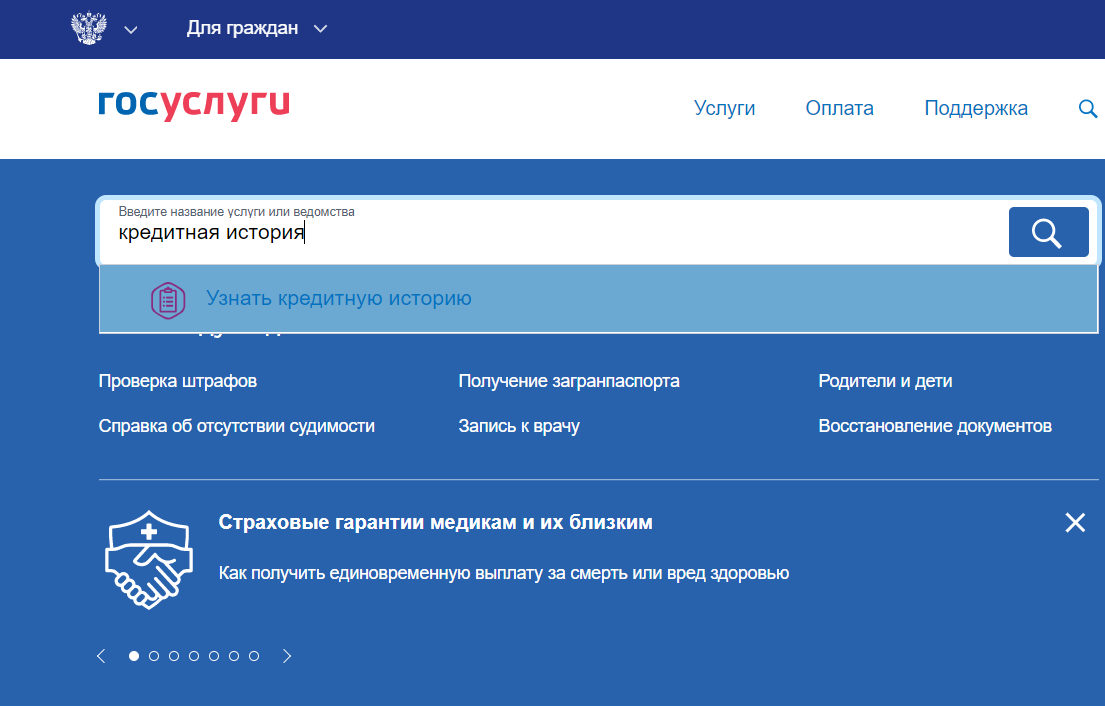The width and height of the screenshot is (1105, 708).
Task: Go to previous banner slide arrow
Action: click(x=101, y=656)
